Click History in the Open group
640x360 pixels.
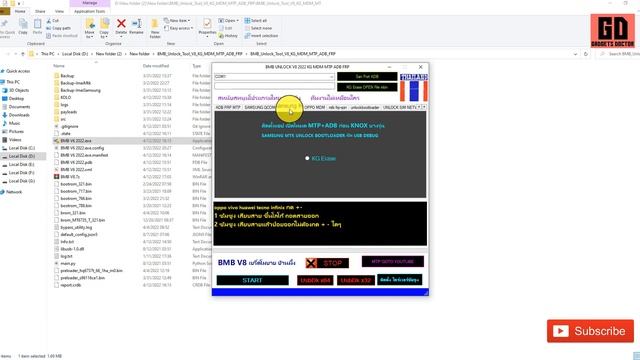(228, 36)
